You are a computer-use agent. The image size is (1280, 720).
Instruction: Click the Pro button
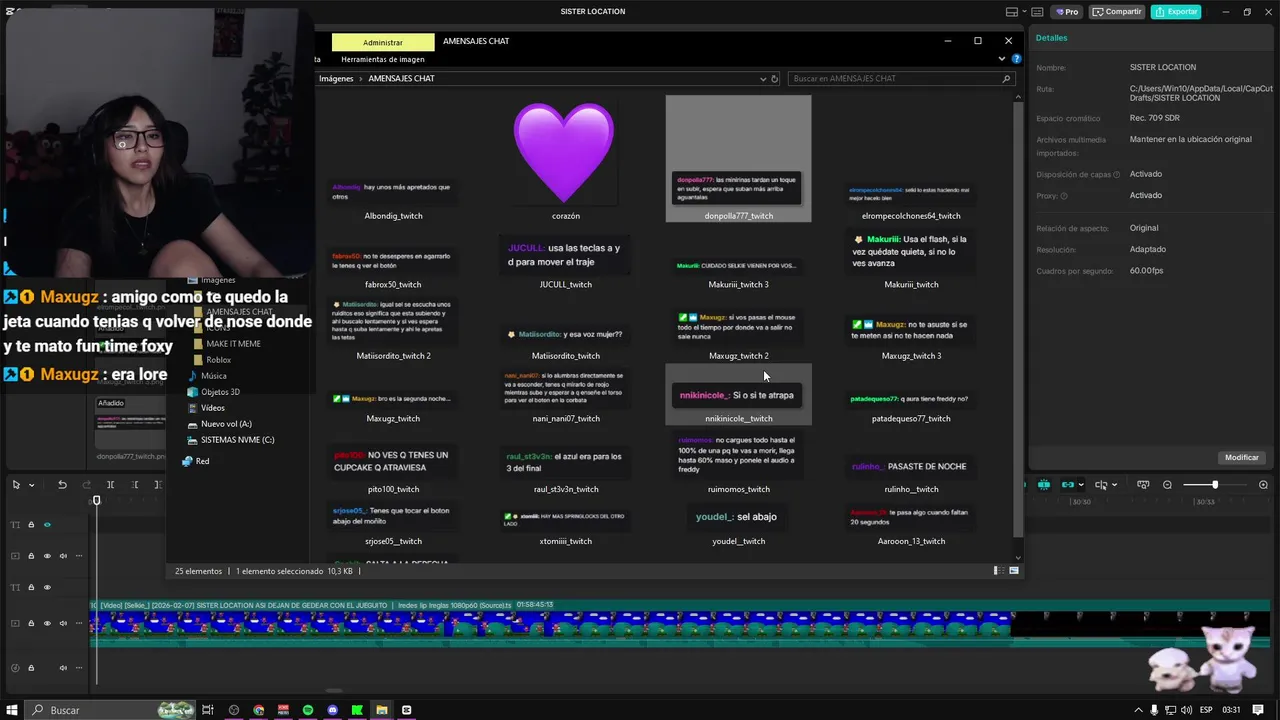1067,12
